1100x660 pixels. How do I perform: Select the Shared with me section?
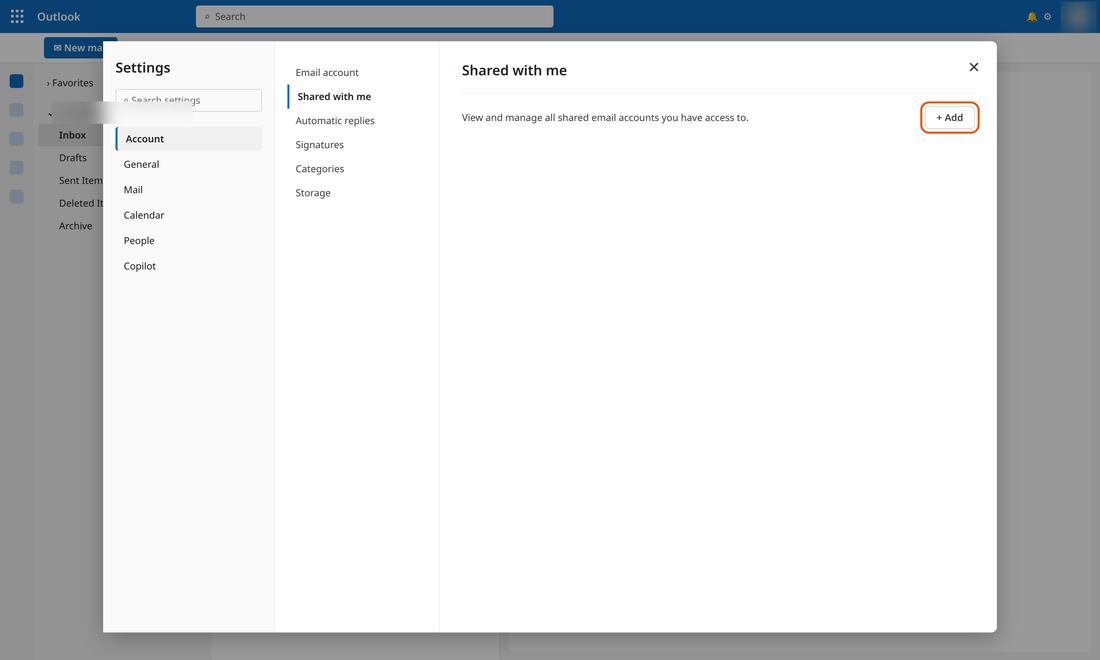click(x=358, y=97)
